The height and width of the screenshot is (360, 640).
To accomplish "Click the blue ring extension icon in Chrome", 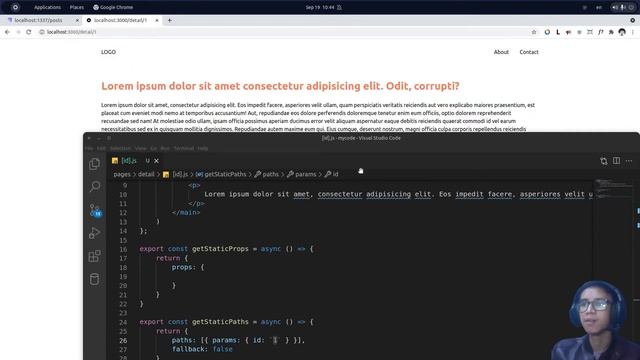I will point(547,32).
